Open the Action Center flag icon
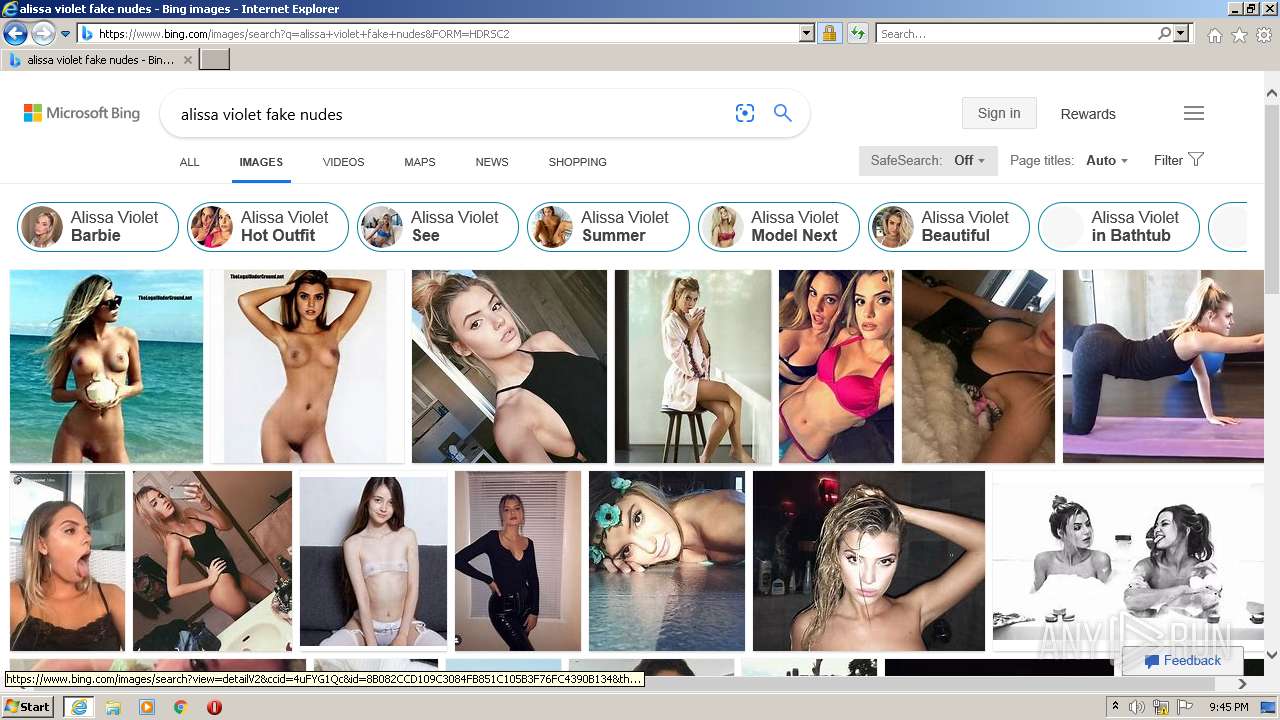1280x720 pixels. point(1185,707)
